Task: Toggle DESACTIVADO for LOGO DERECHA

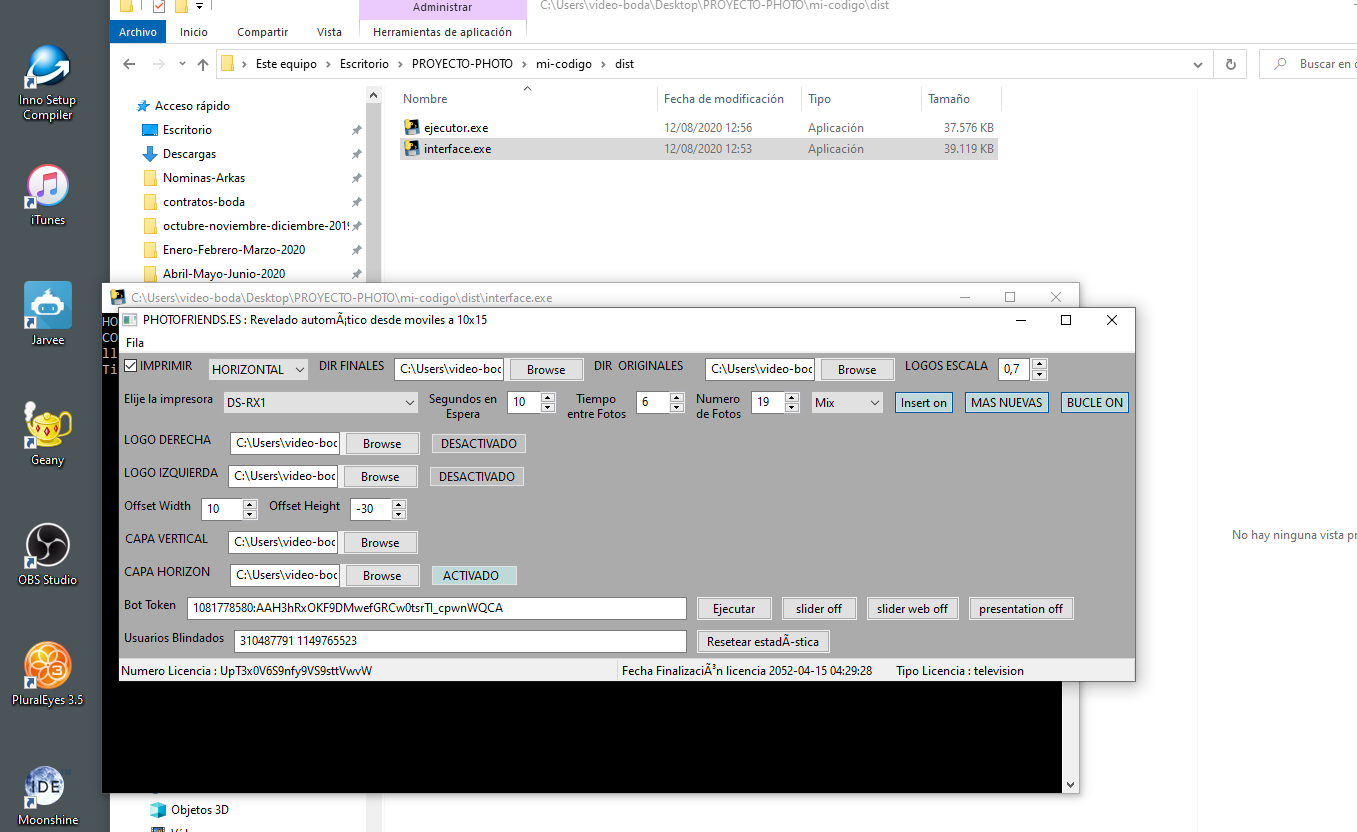Action: (478, 443)
